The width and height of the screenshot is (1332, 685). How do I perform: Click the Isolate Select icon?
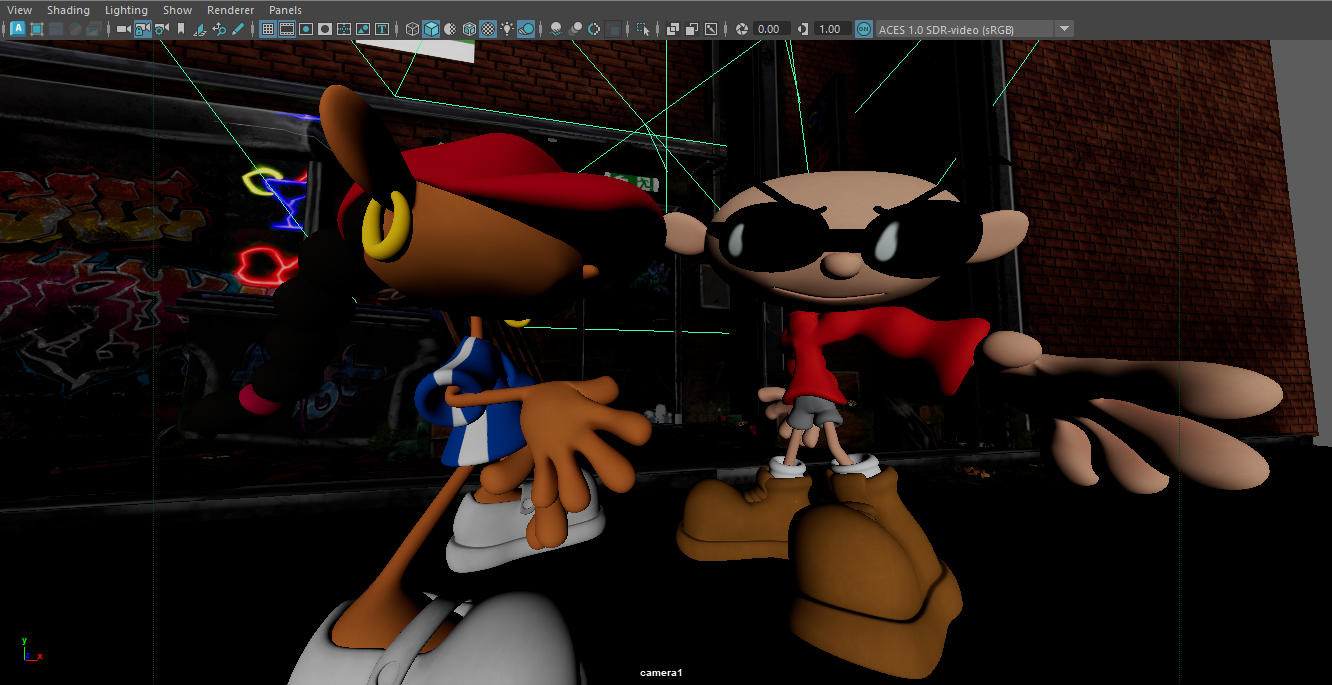(x=643, y=29)
